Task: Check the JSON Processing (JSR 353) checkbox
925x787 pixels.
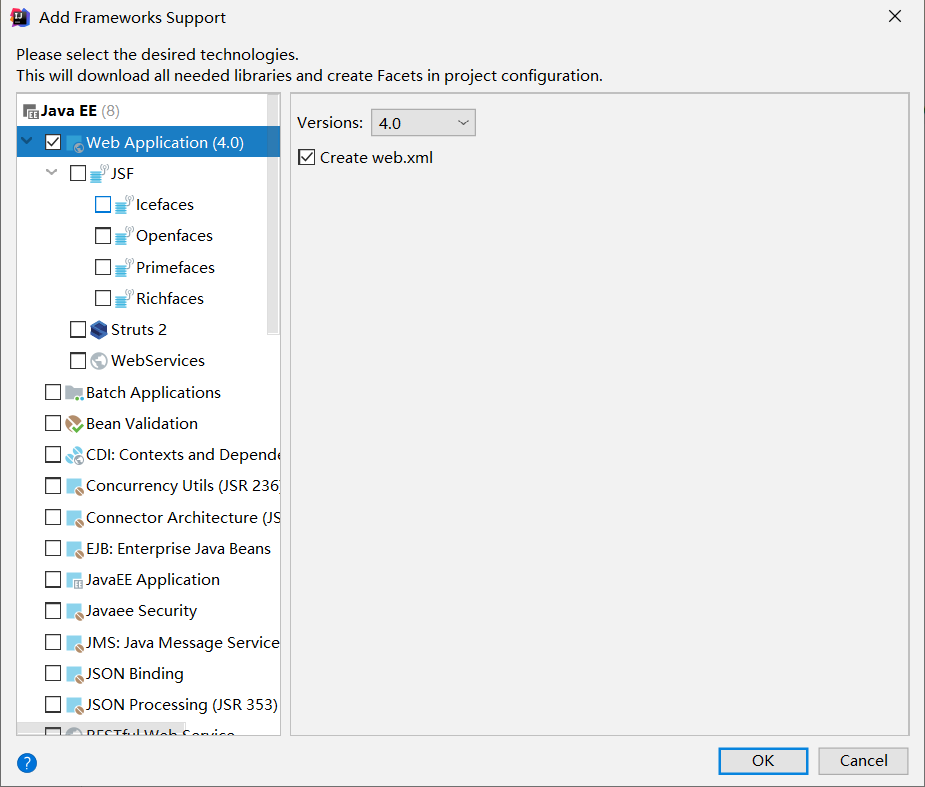Action: (53, 704)
